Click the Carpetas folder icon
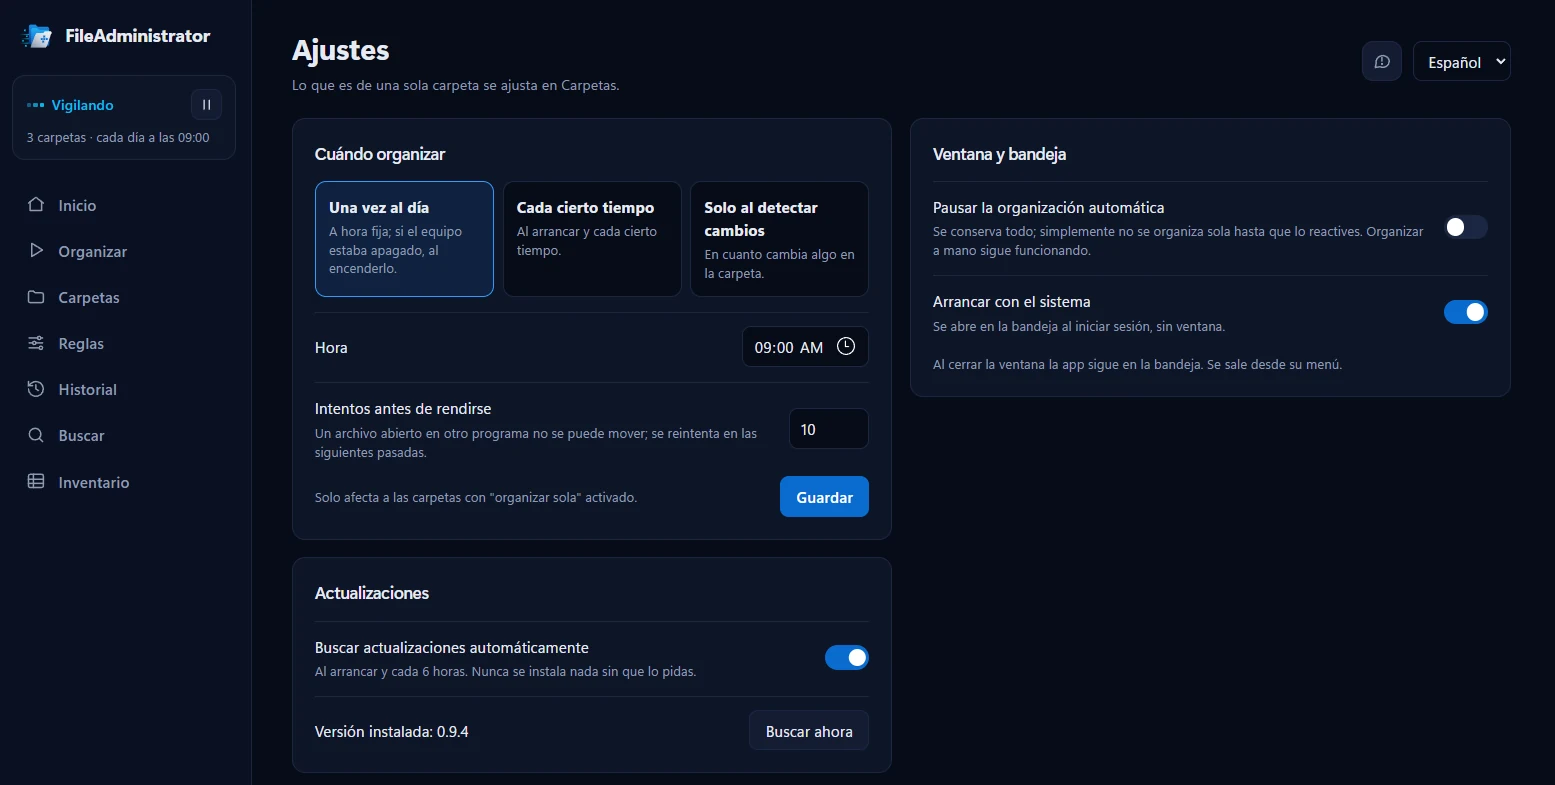 click(x=36, y=297)
